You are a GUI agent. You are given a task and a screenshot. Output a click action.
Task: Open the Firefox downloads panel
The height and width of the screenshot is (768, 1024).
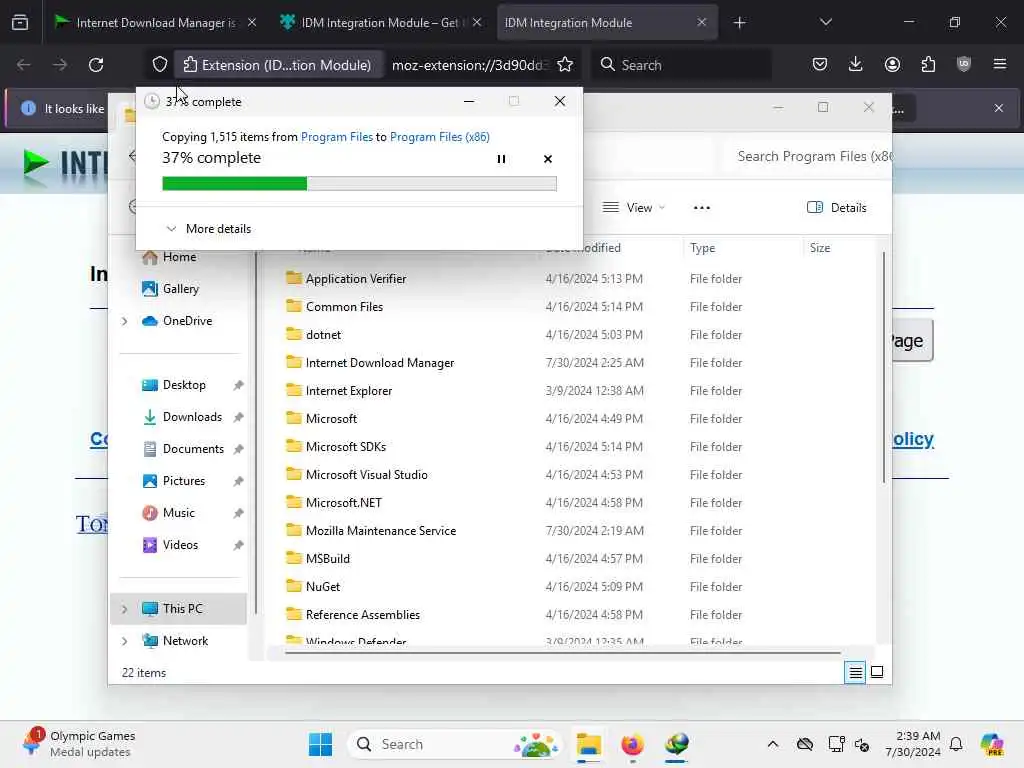coord(856,65)
